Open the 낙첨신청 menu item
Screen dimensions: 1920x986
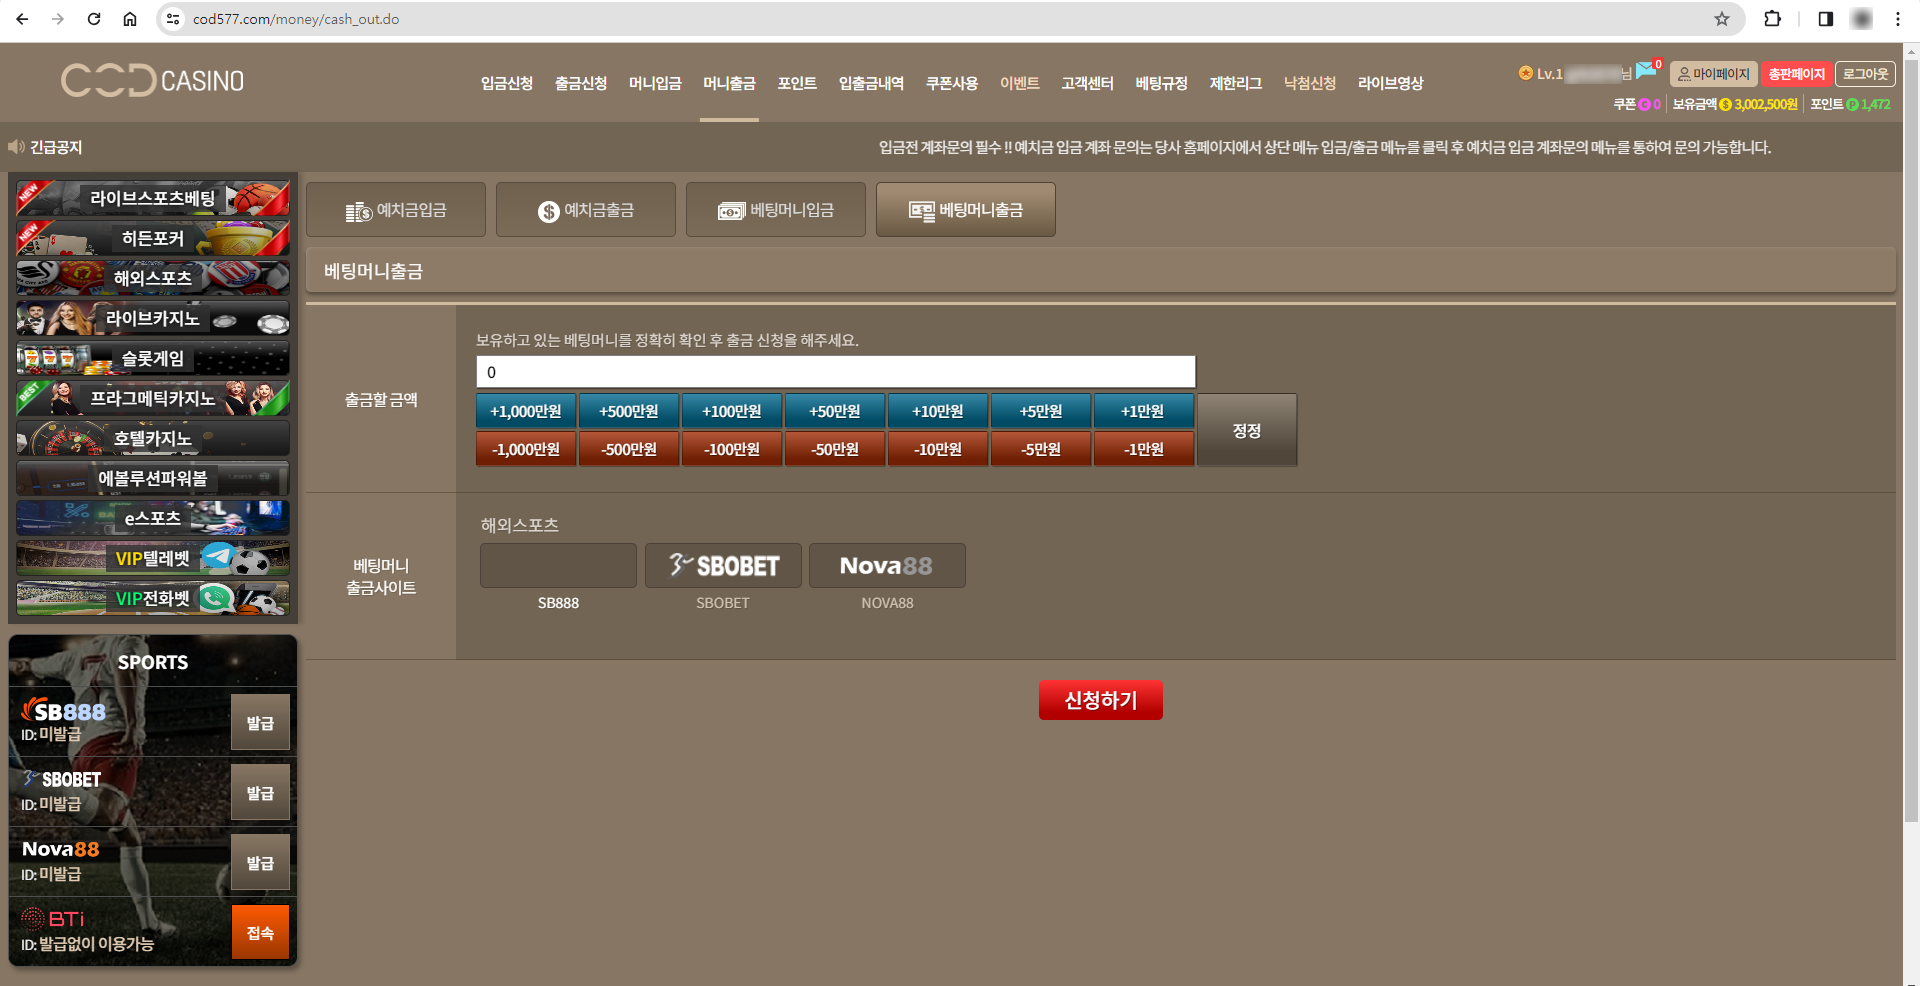[x=1310, y=83]
